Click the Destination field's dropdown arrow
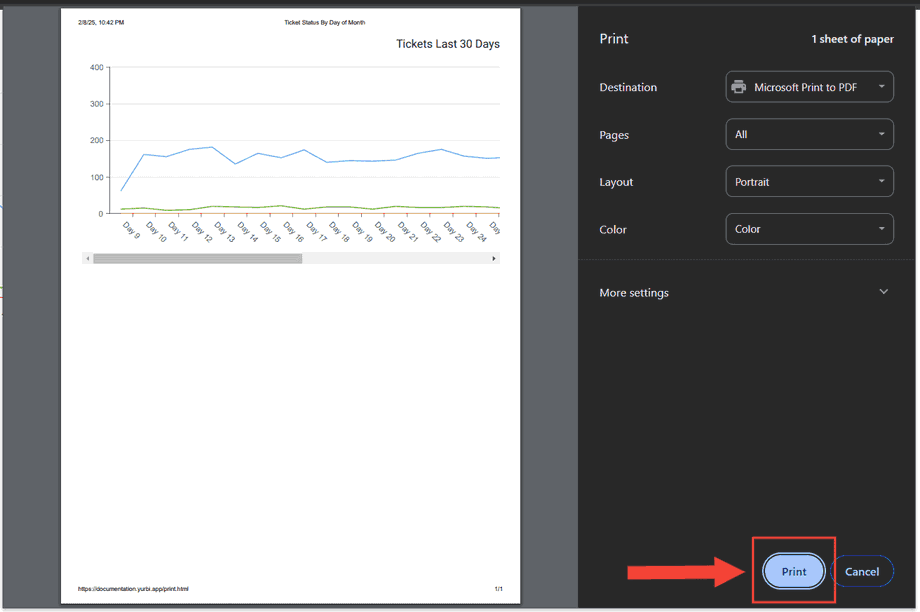This screenshot has height=612, width=920. (x=881, y=87)
